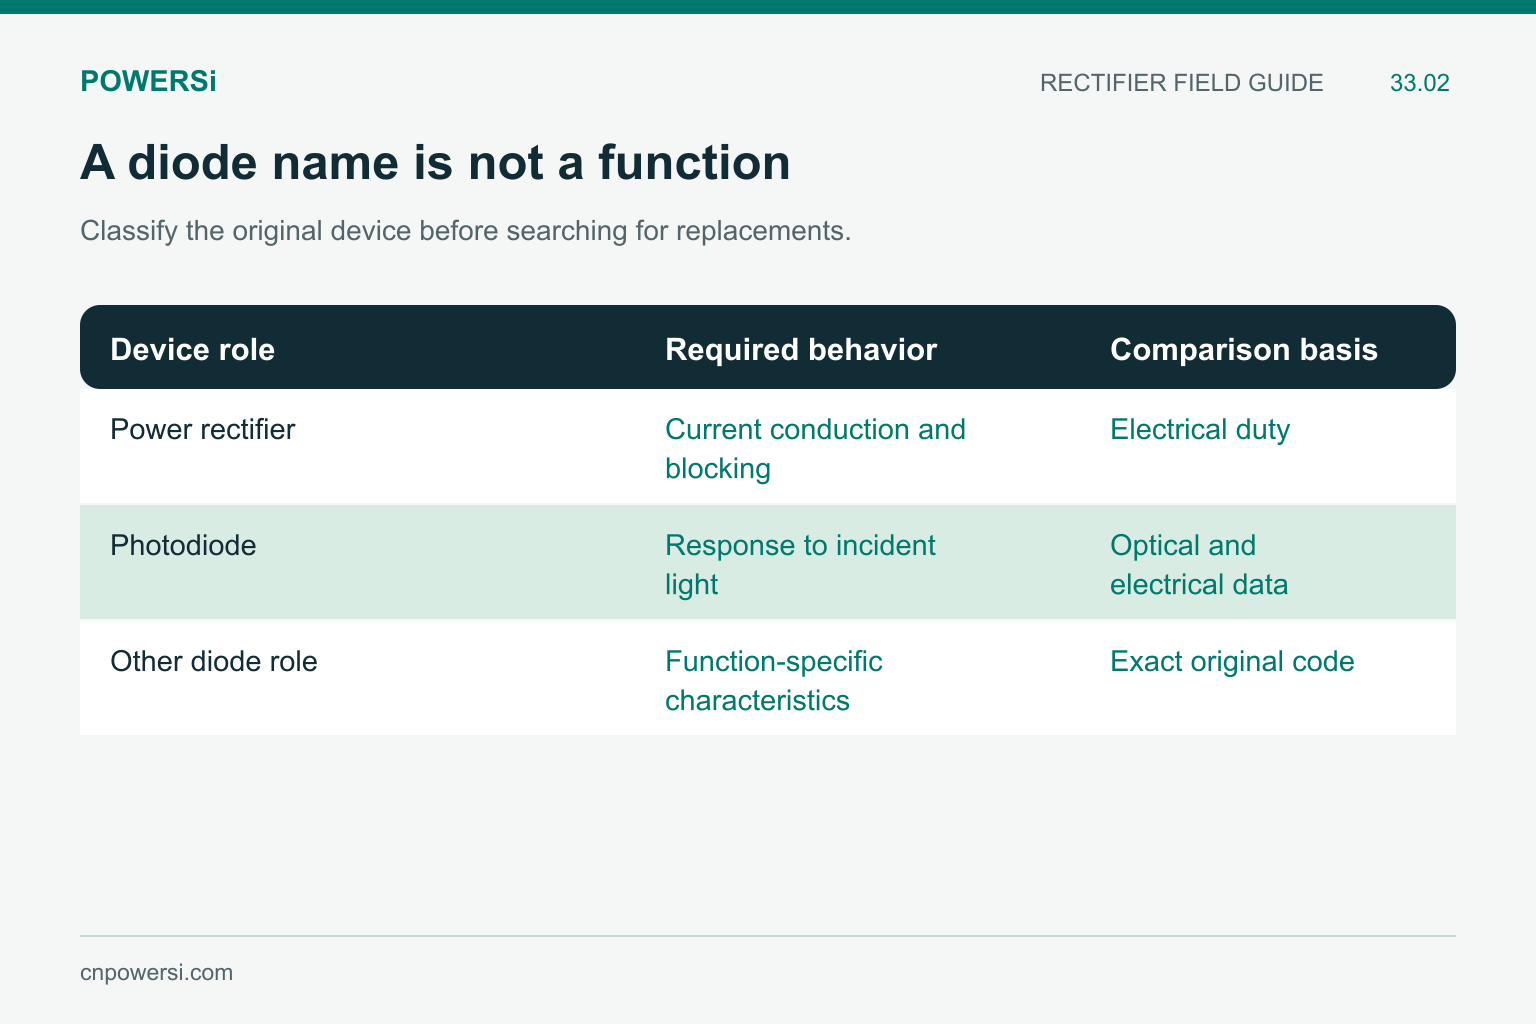Select the 'Power rectifier' cell
Viewport: 1536px width, 1024px height.
(203, 429)
